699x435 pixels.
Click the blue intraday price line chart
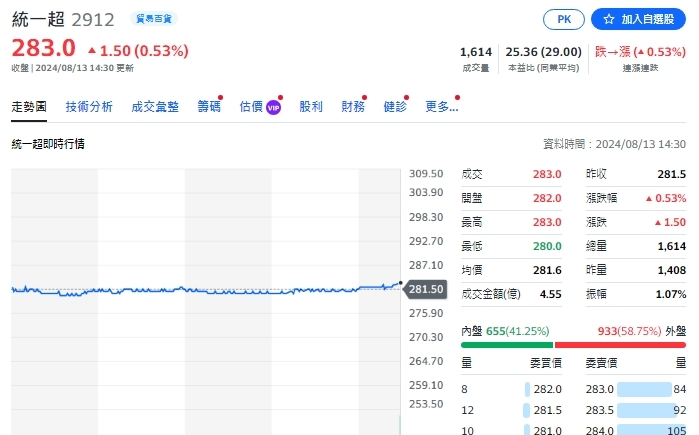(206, 290)
